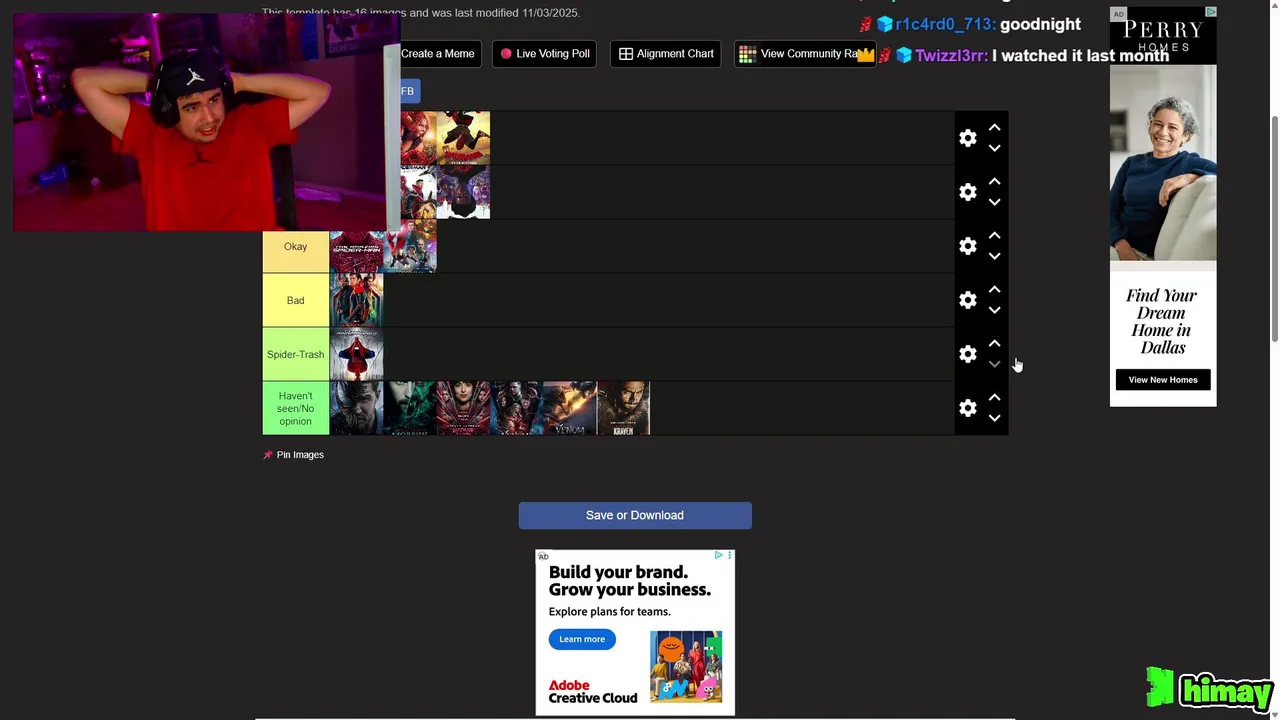
Task: Click the AdChoices icon on the Perry Homes ad
Action: (1210, 12)
